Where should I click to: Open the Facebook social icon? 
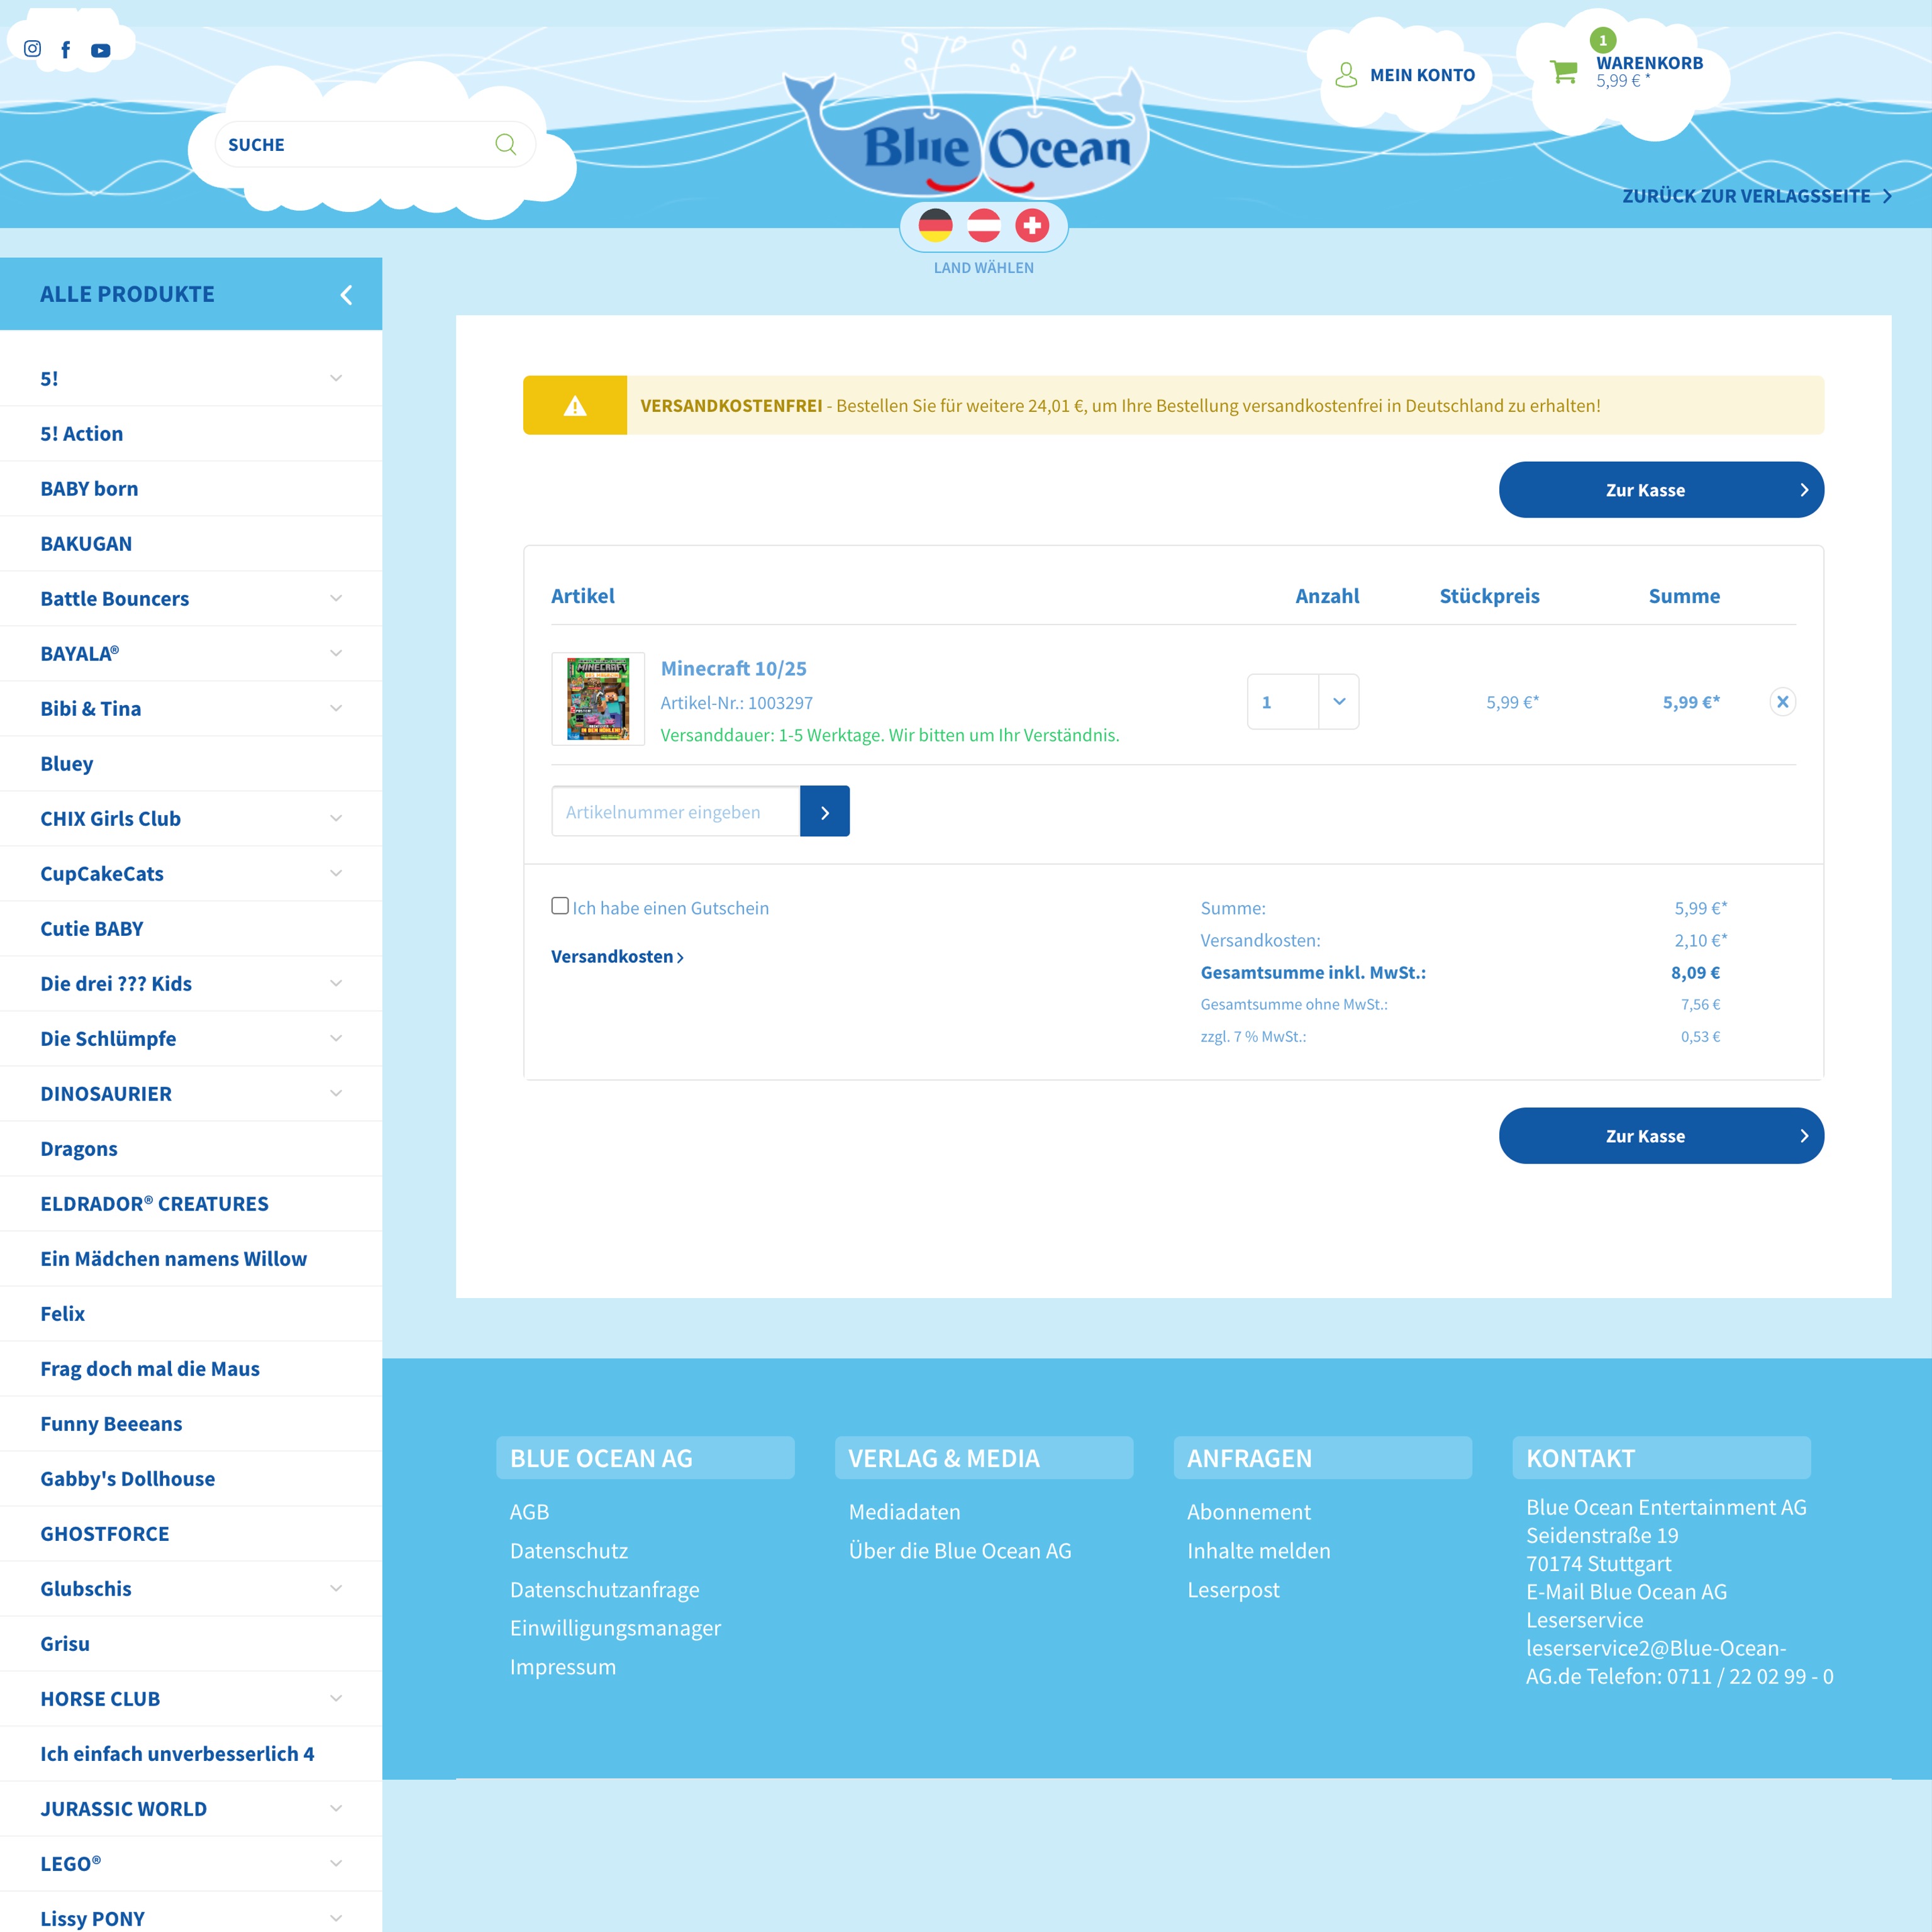click(x=66, y=48)
